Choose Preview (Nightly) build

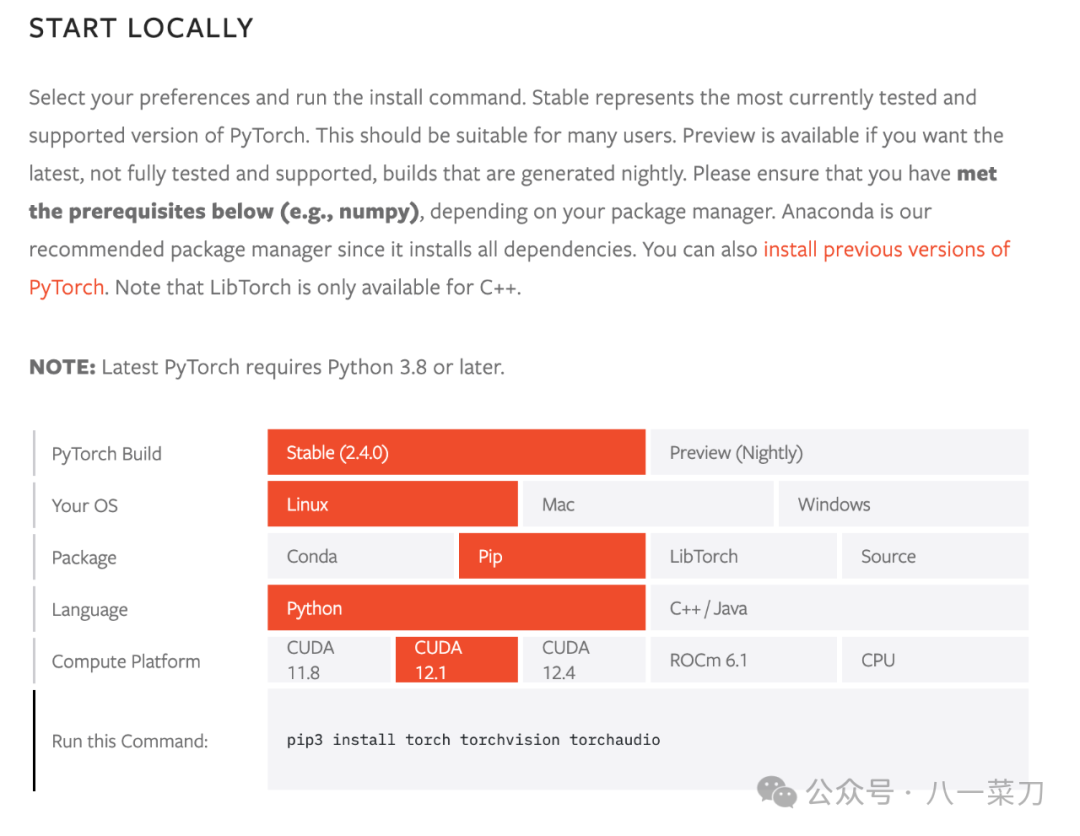pyautogui.click(x=838, y=452)
